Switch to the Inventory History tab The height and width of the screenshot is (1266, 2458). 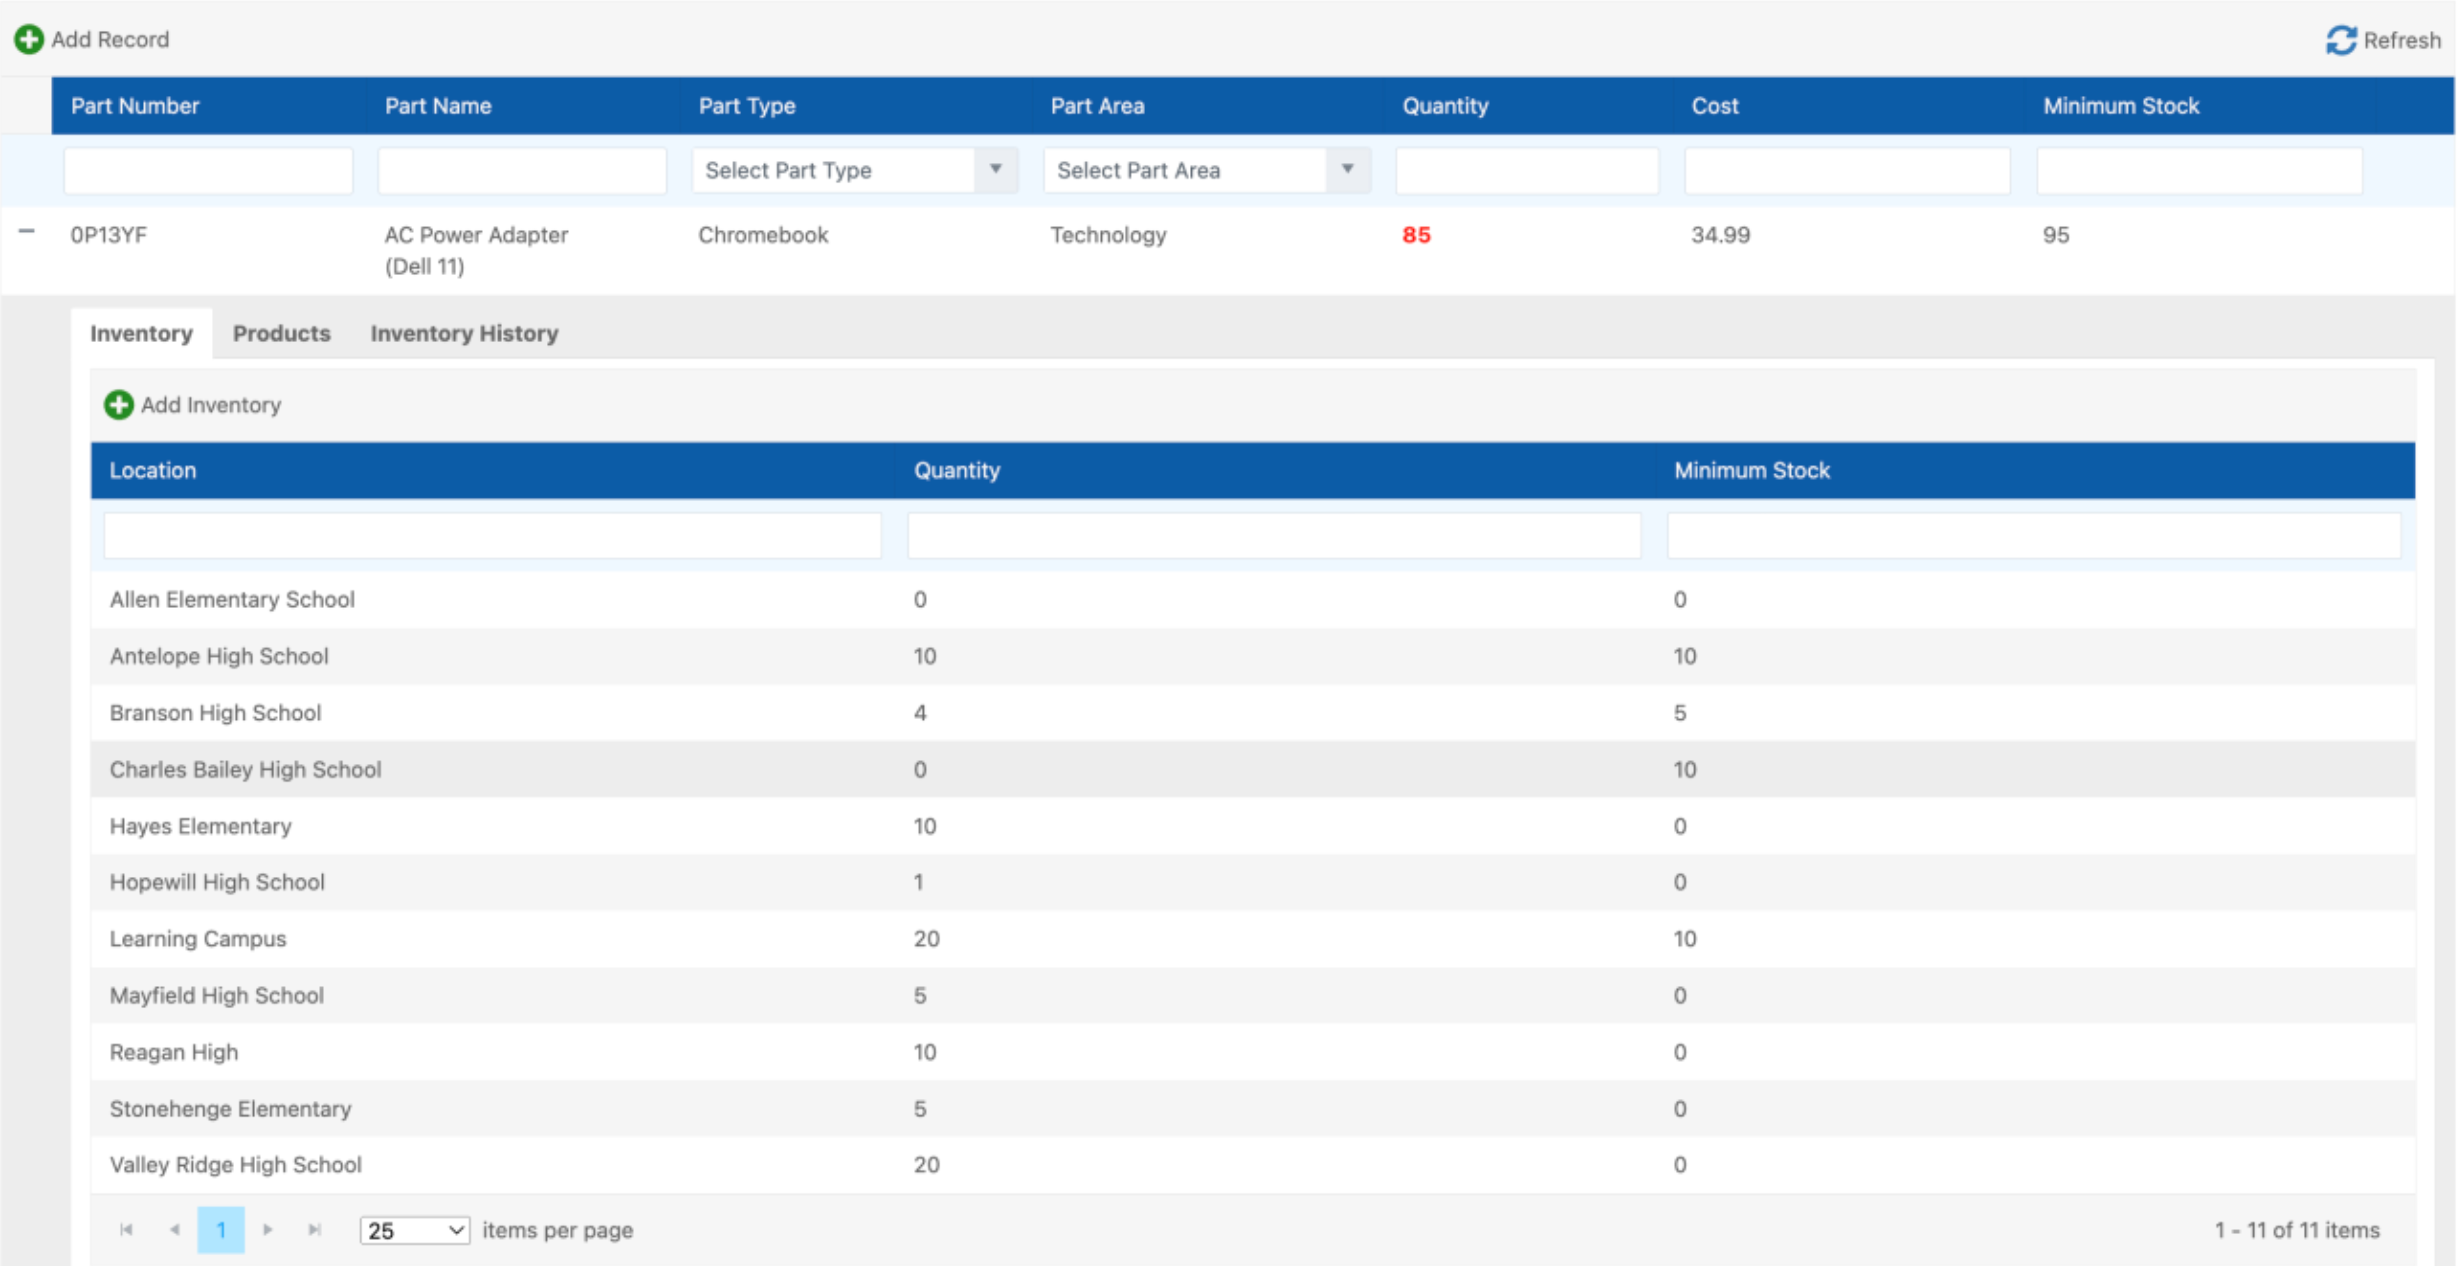464,333
